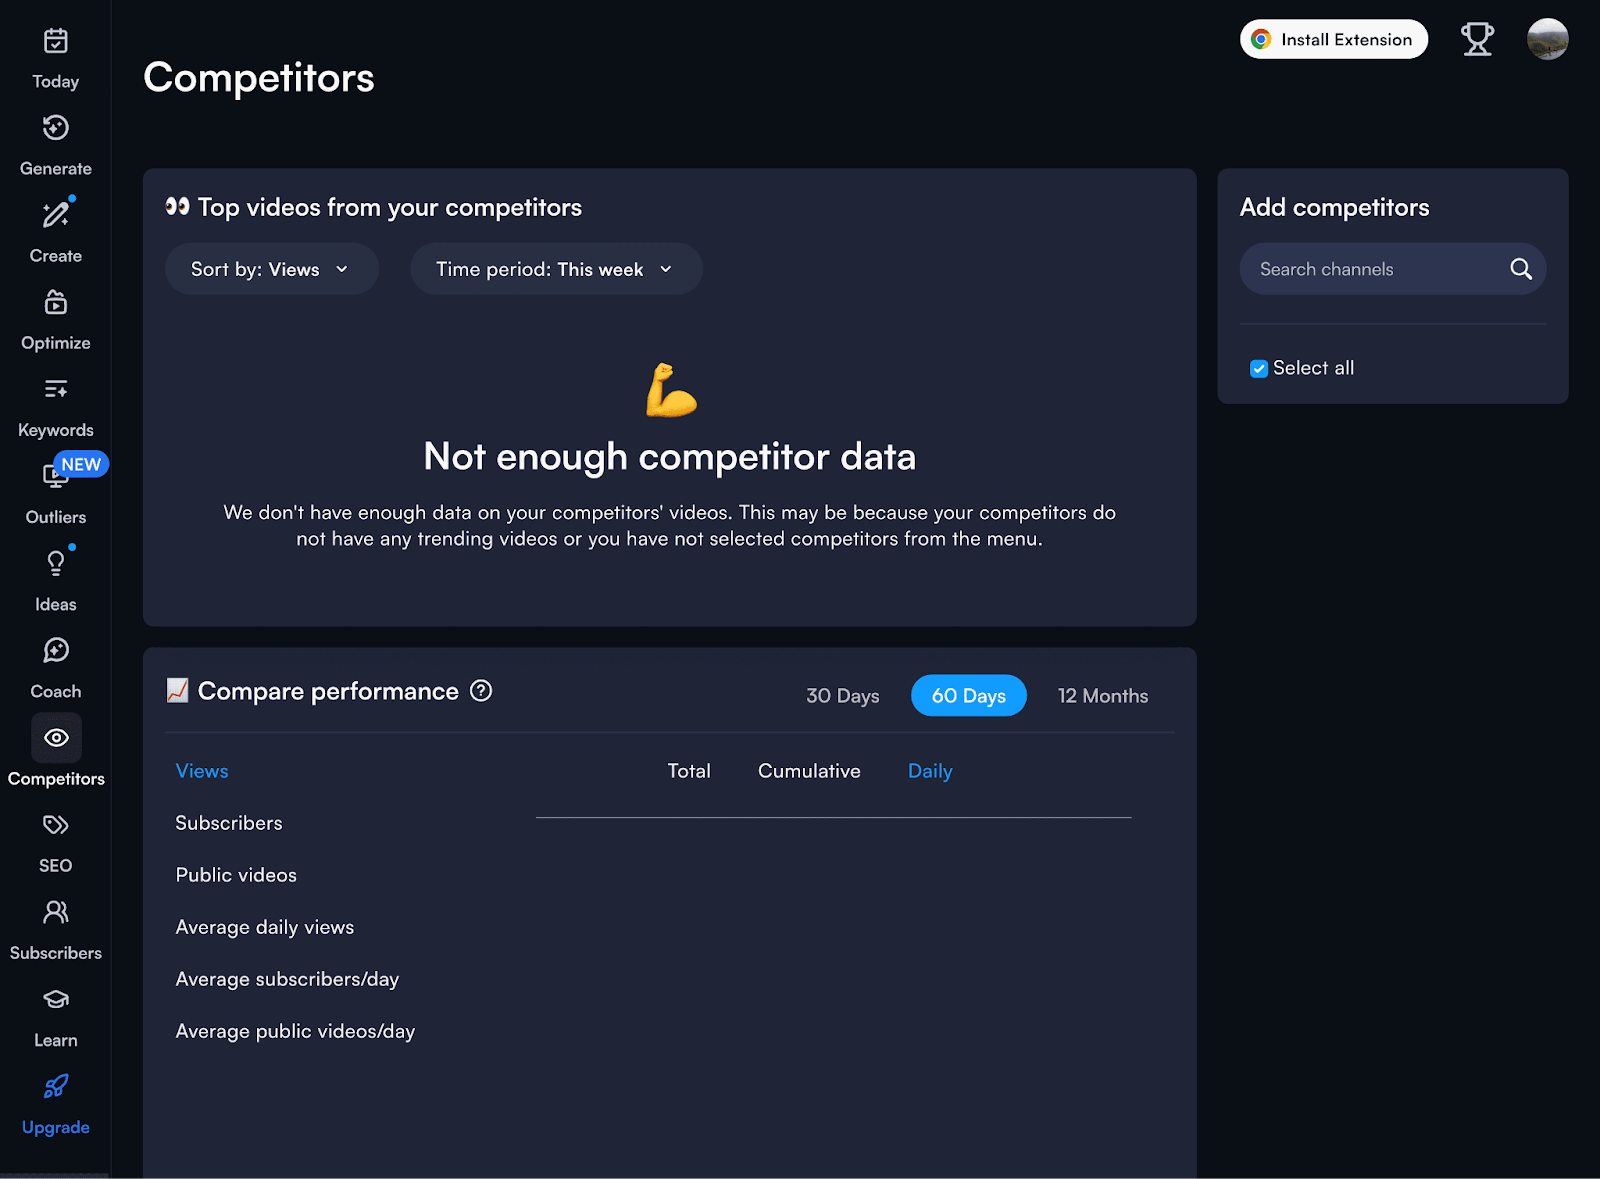
Task: Open the Today calendar icon in sidebar
Action: coord(56,41)
